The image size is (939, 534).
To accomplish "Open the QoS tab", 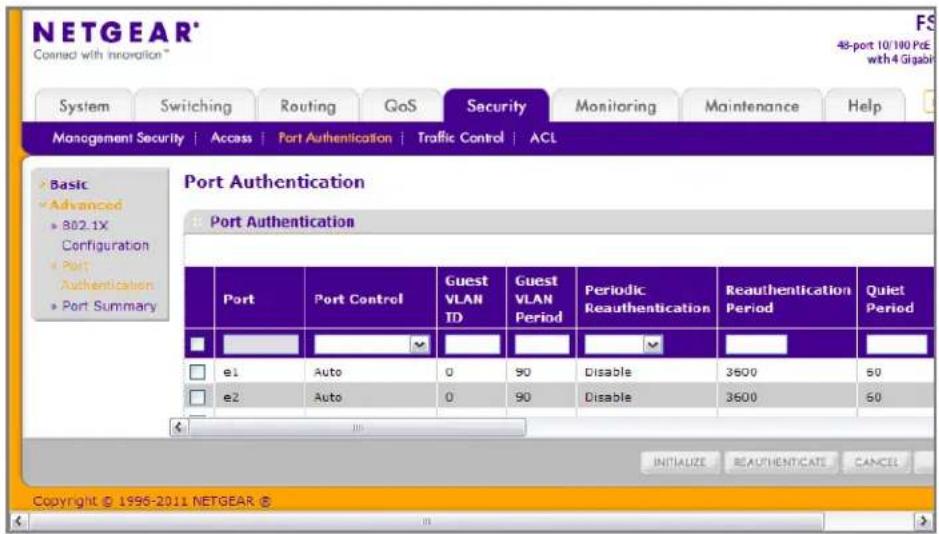I will (x=400, y=106).
